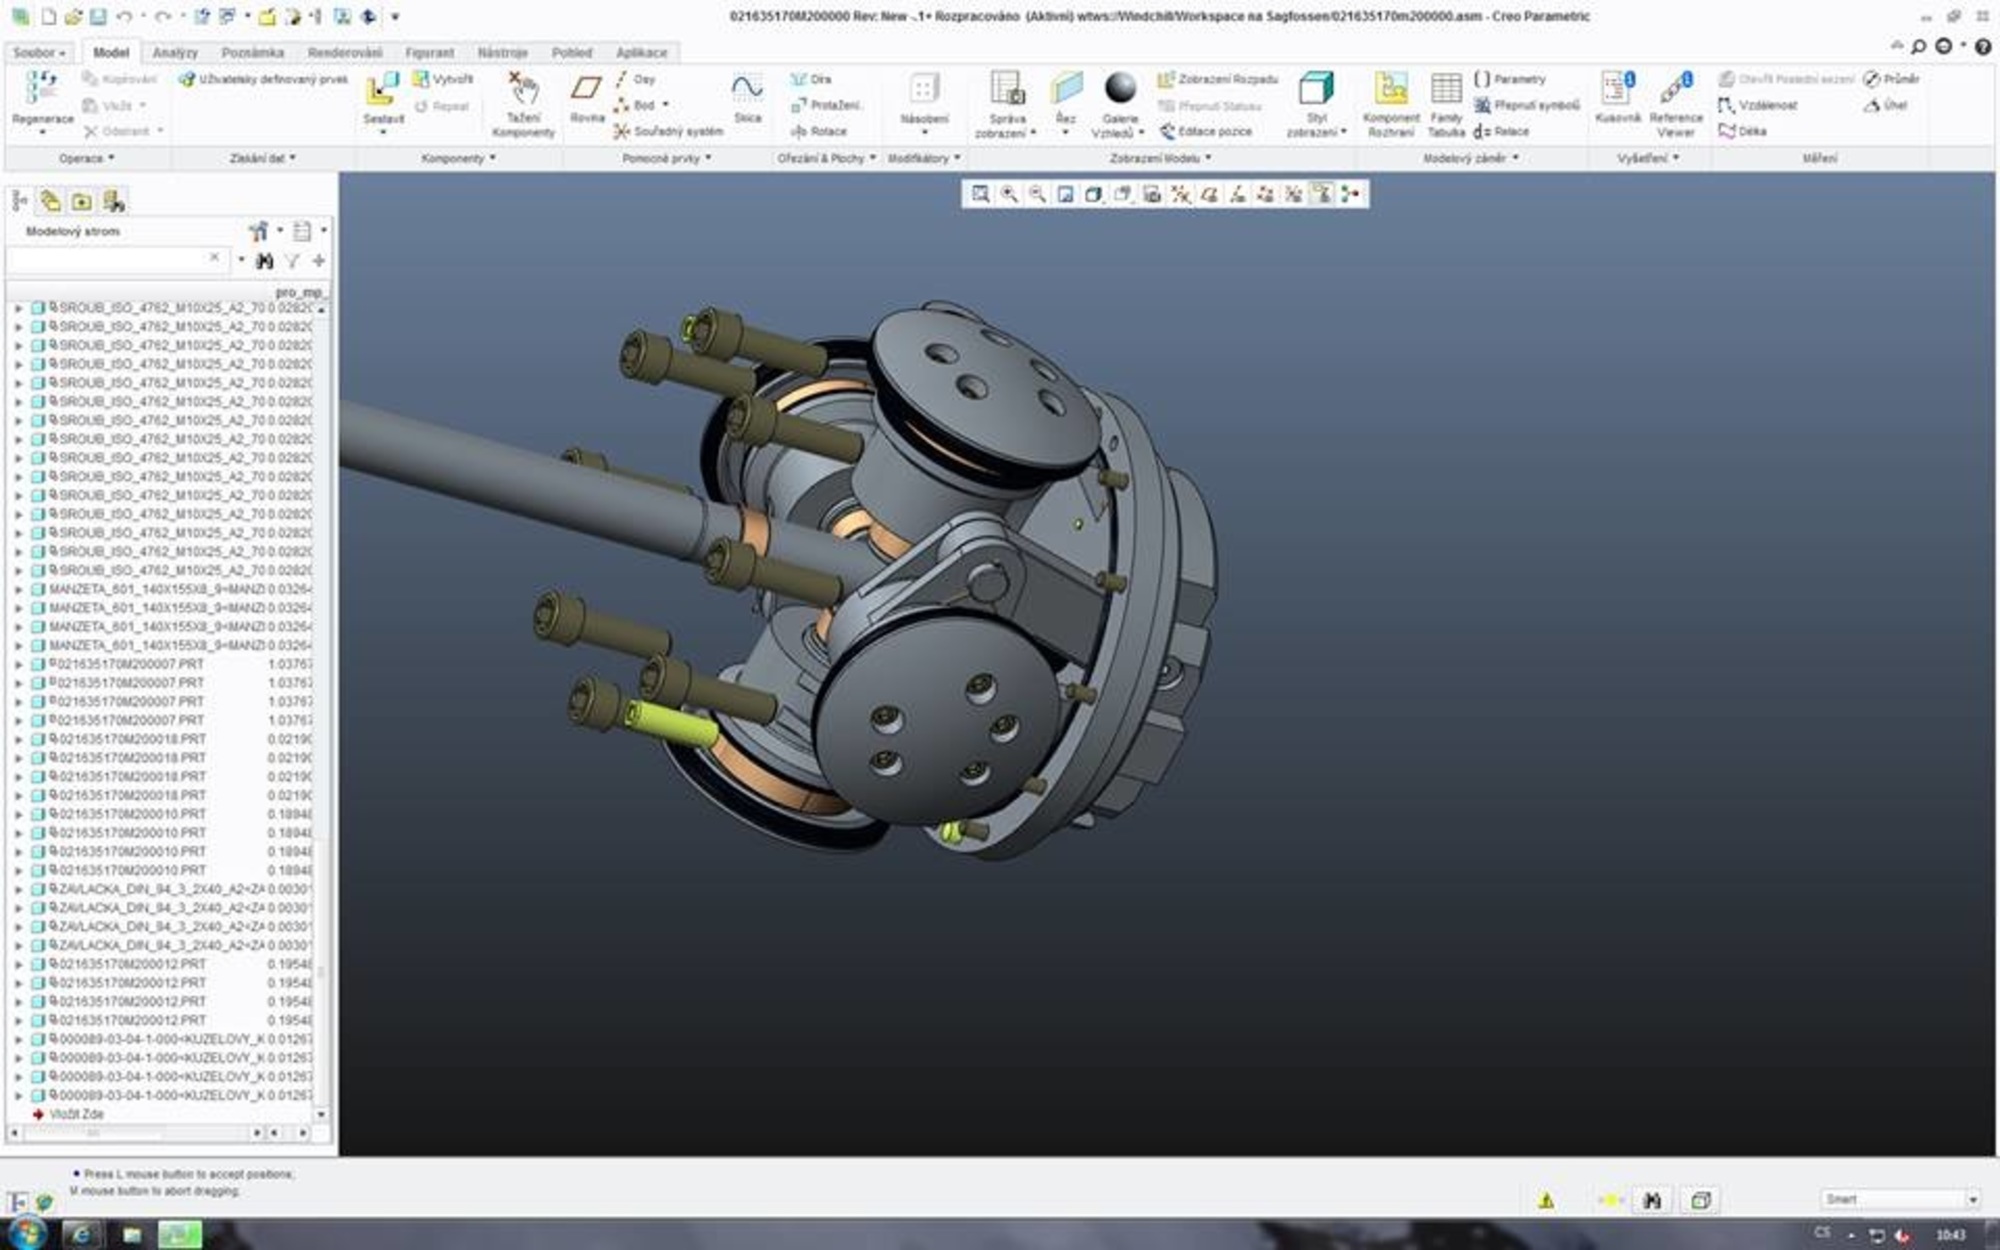The image size is (2000, 1250).
Task: Click the Díra hole tool
Action: click(x=811, y=79)
